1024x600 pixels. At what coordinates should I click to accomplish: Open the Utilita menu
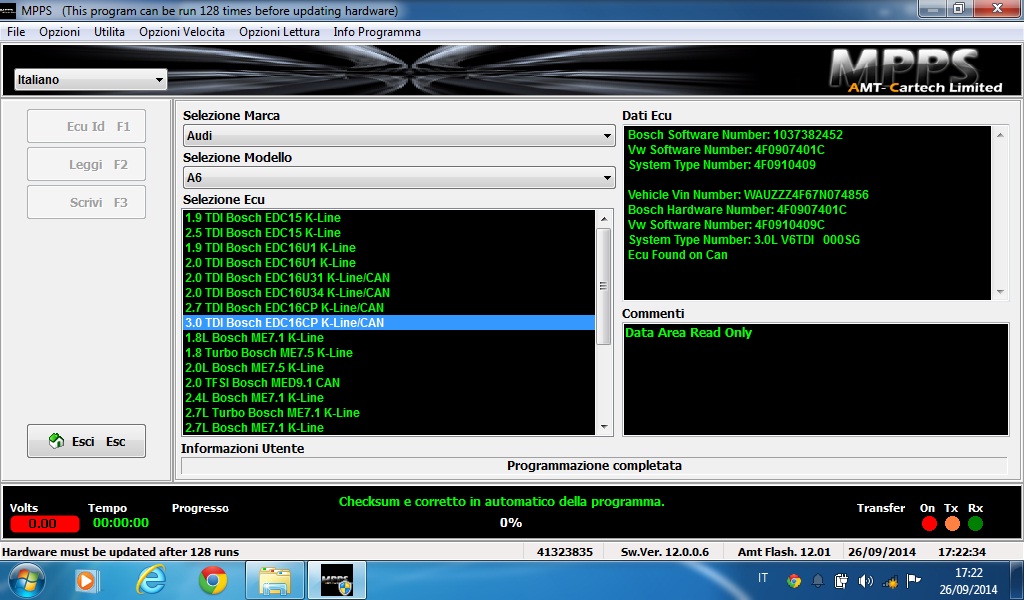(109, 32)
